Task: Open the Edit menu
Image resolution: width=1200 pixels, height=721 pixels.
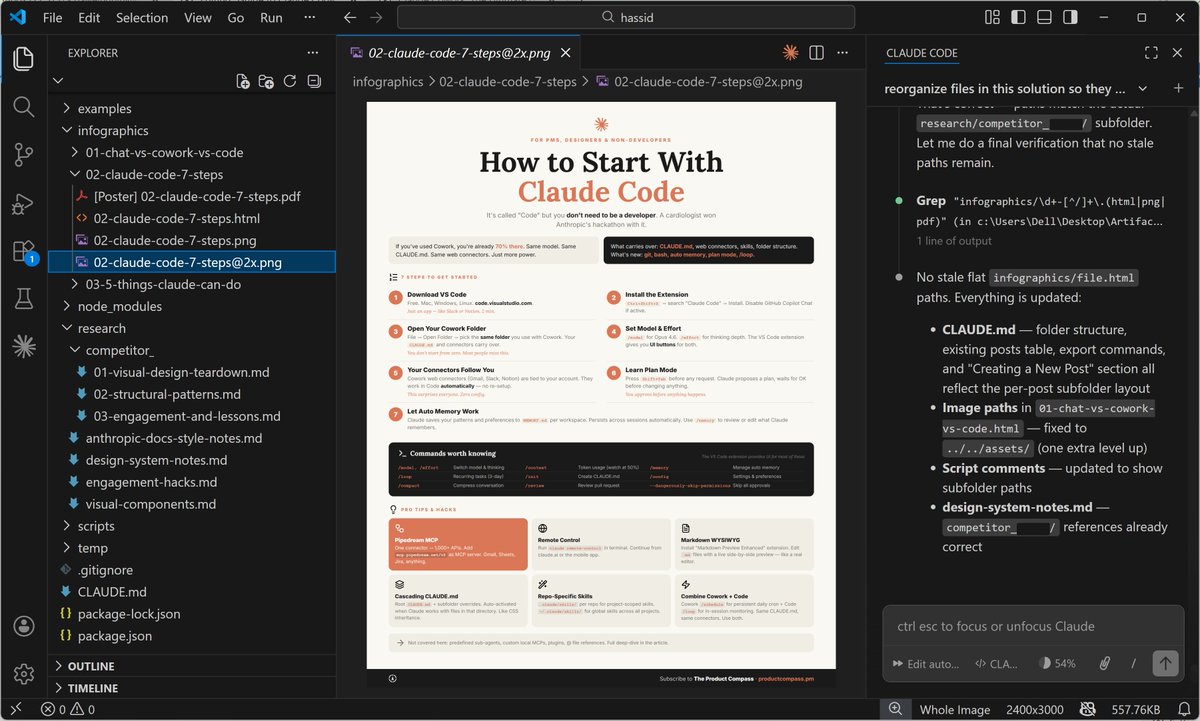Action: tap(89, 17)
